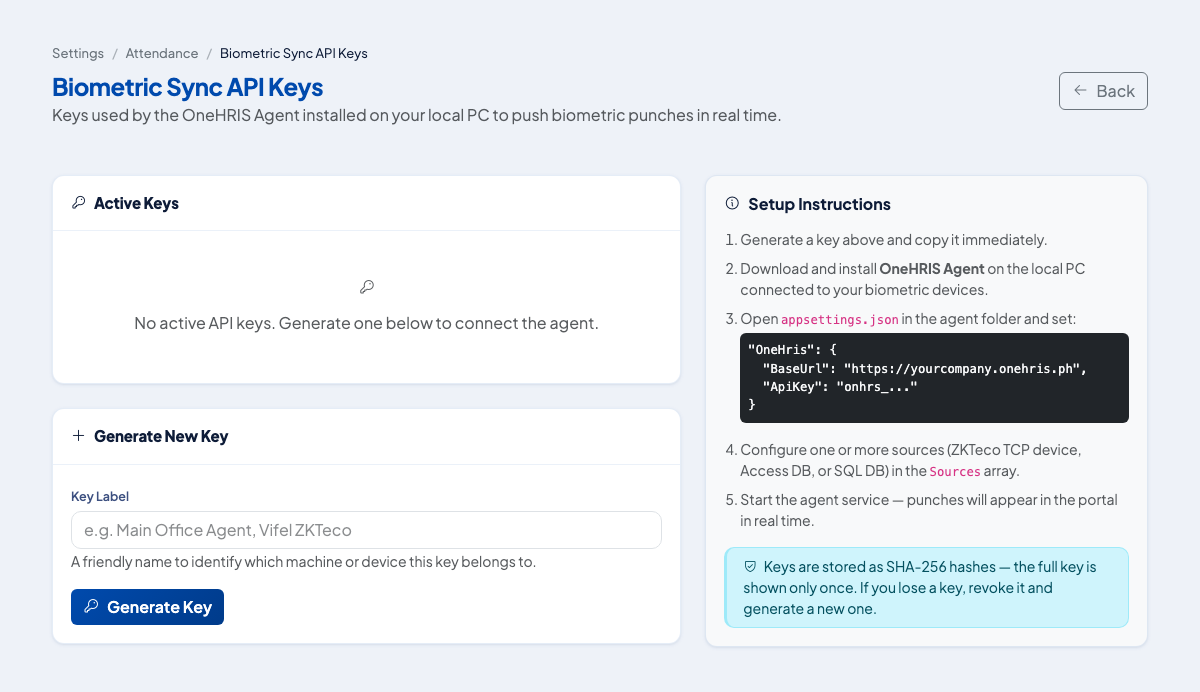Click the Biometric Sync API Keys breadcrumb

tap(294, 53)
